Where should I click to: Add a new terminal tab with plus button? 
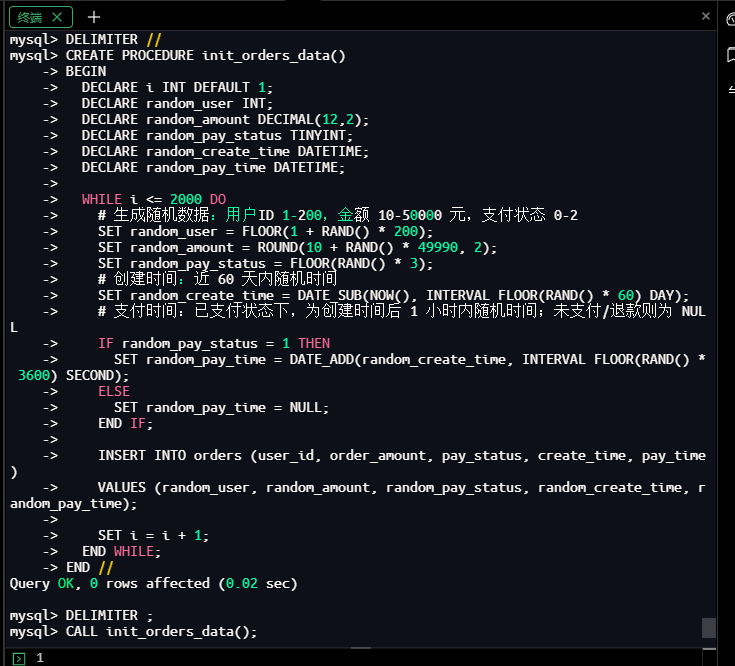pyautogui.click(x=94, y=17)
